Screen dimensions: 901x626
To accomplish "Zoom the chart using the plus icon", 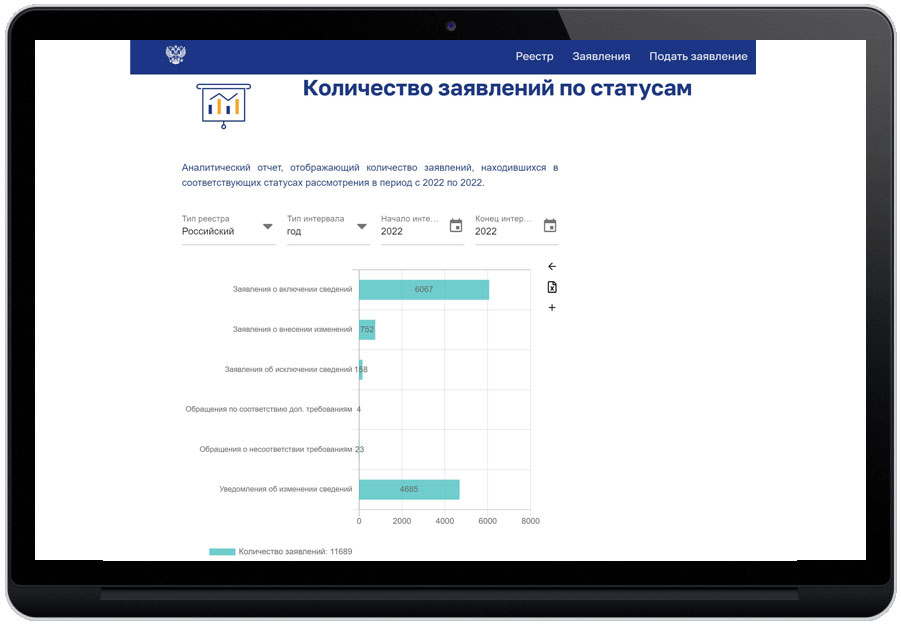I will coord(552,308).
